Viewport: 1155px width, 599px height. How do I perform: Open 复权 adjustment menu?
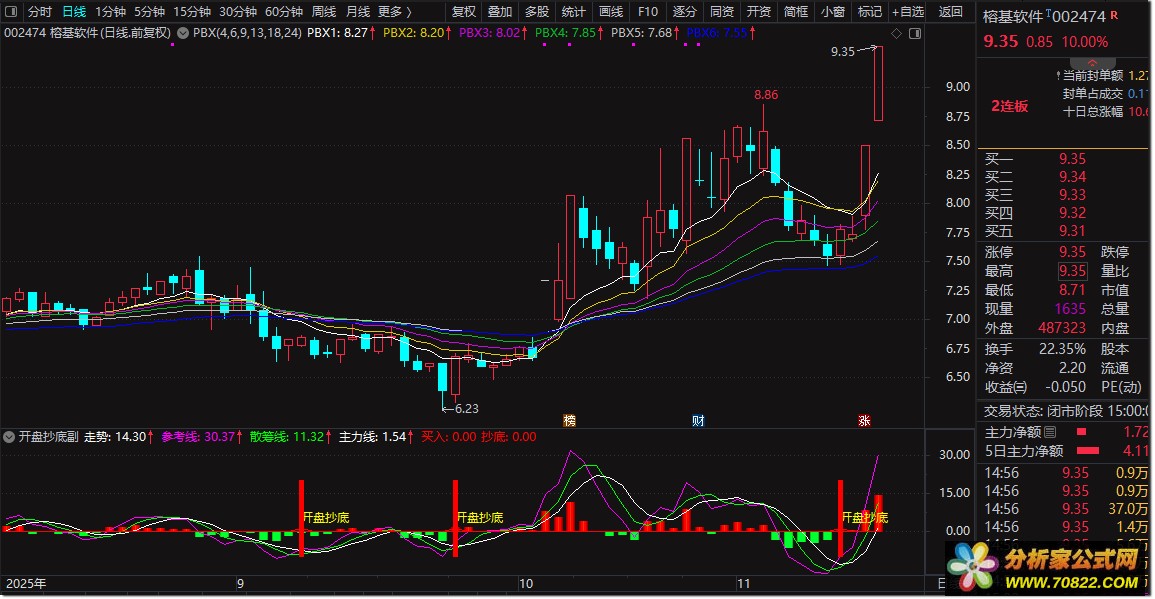click(x=463, y=12)
